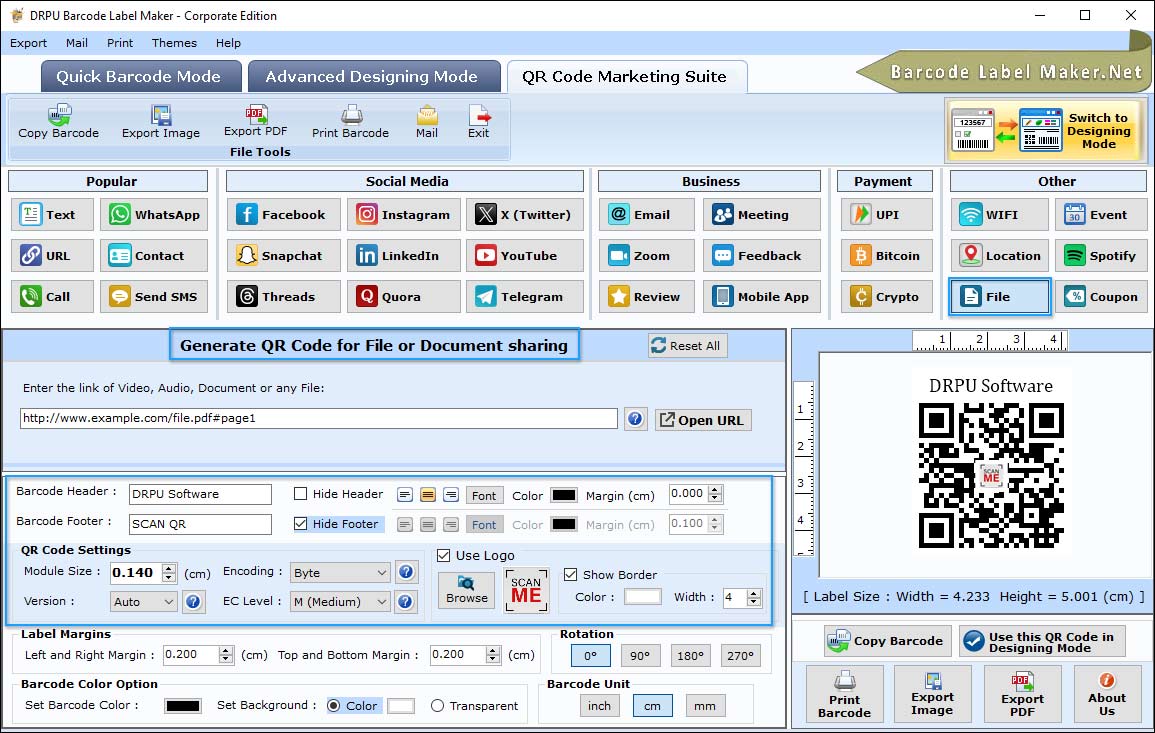Click the Mail icon in File Tools
This screenshot has height=733, width=1155.
point(426,122)
